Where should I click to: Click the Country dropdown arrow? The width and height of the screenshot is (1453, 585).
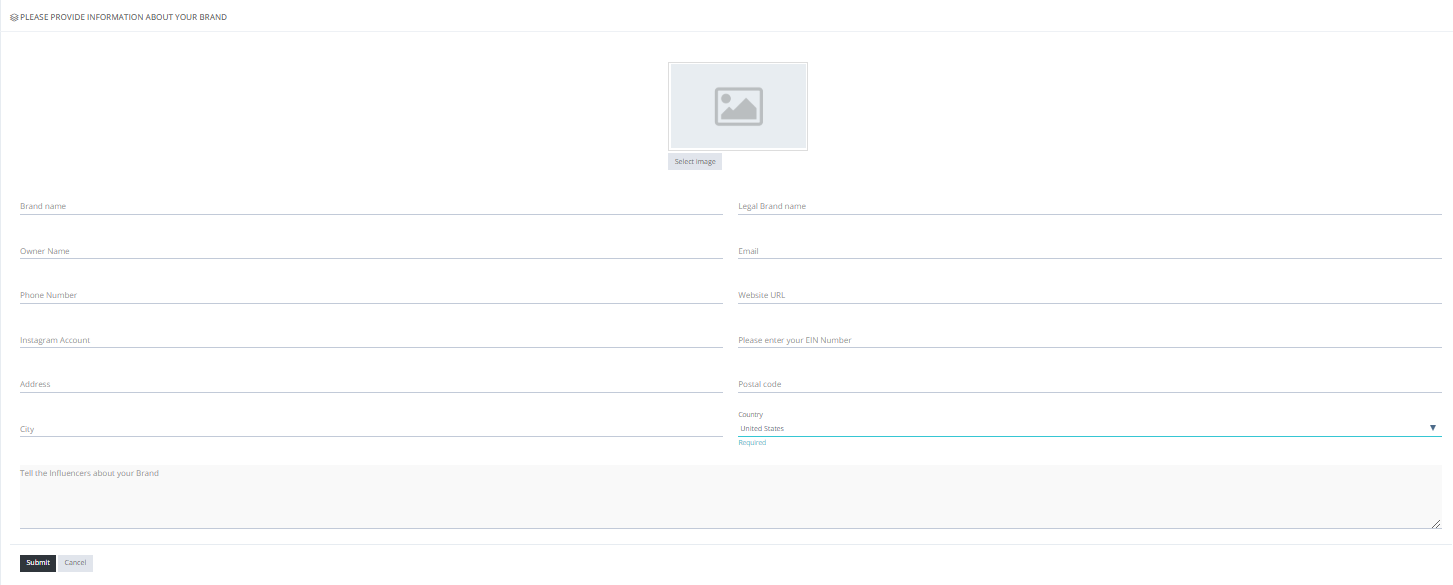[1432, 428]
